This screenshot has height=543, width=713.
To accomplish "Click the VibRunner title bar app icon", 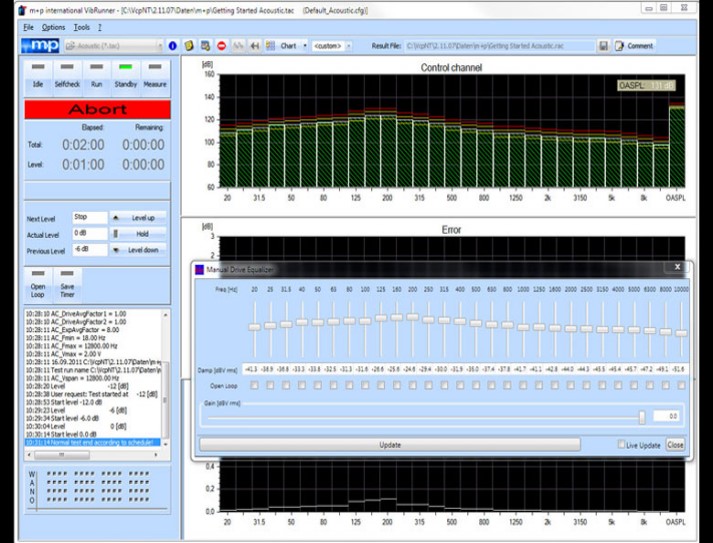I will coord(23,10).
